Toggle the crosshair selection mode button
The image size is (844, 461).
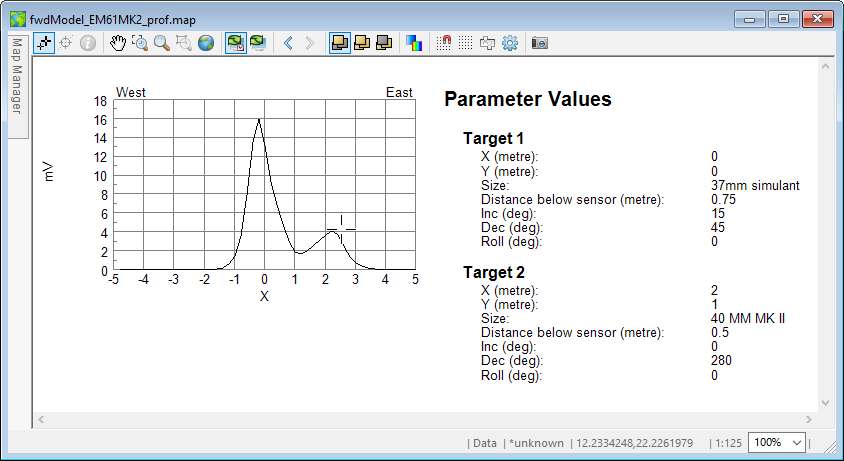click(44, 43)
